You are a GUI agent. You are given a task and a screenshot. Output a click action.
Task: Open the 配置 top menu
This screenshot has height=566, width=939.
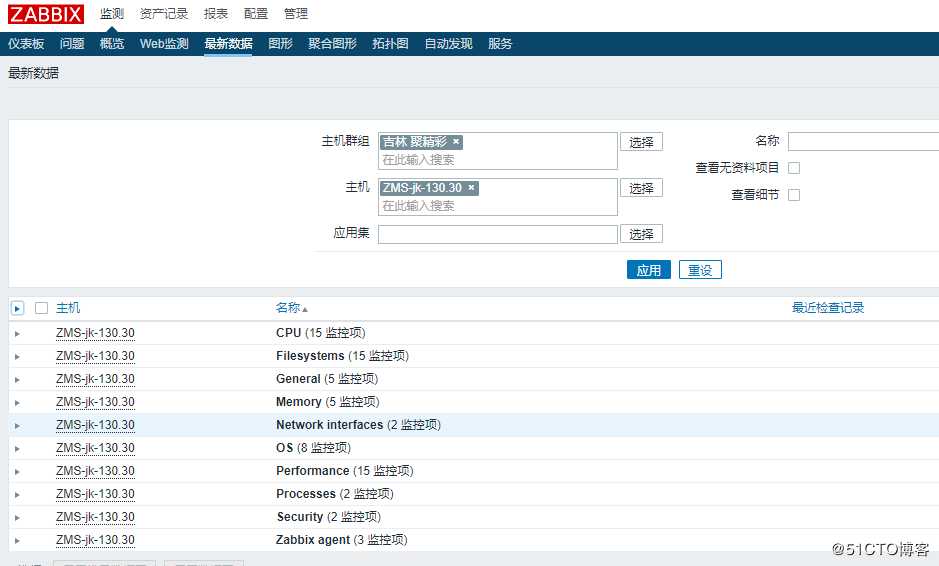pos(256,14)
